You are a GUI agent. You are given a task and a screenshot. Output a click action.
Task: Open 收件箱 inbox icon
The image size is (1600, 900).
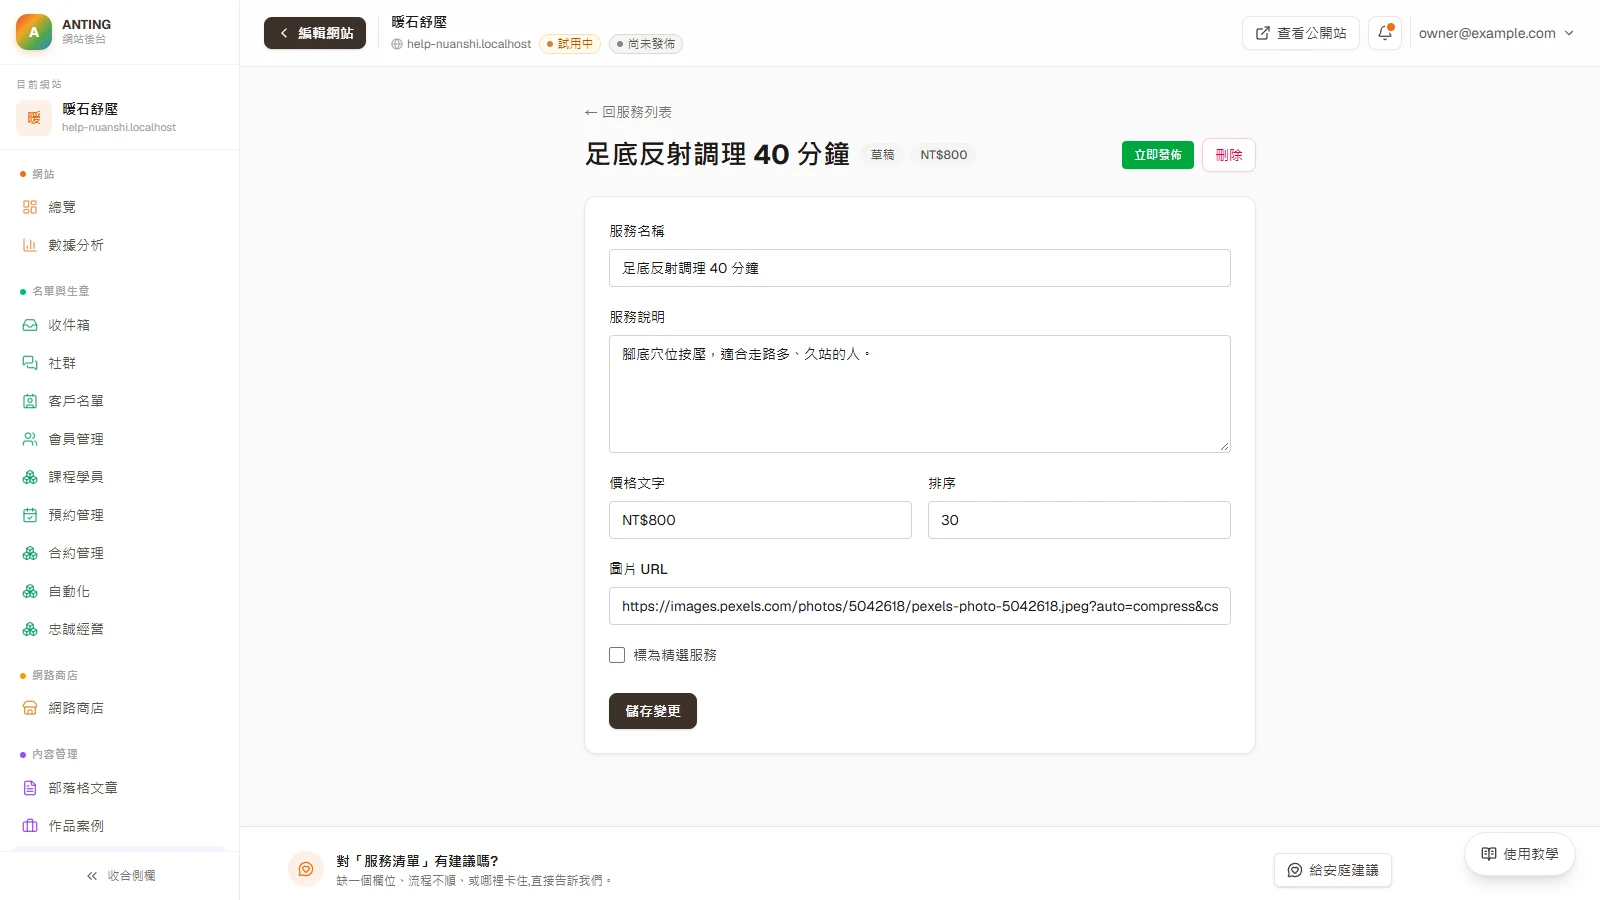click(x=30, y=325)
